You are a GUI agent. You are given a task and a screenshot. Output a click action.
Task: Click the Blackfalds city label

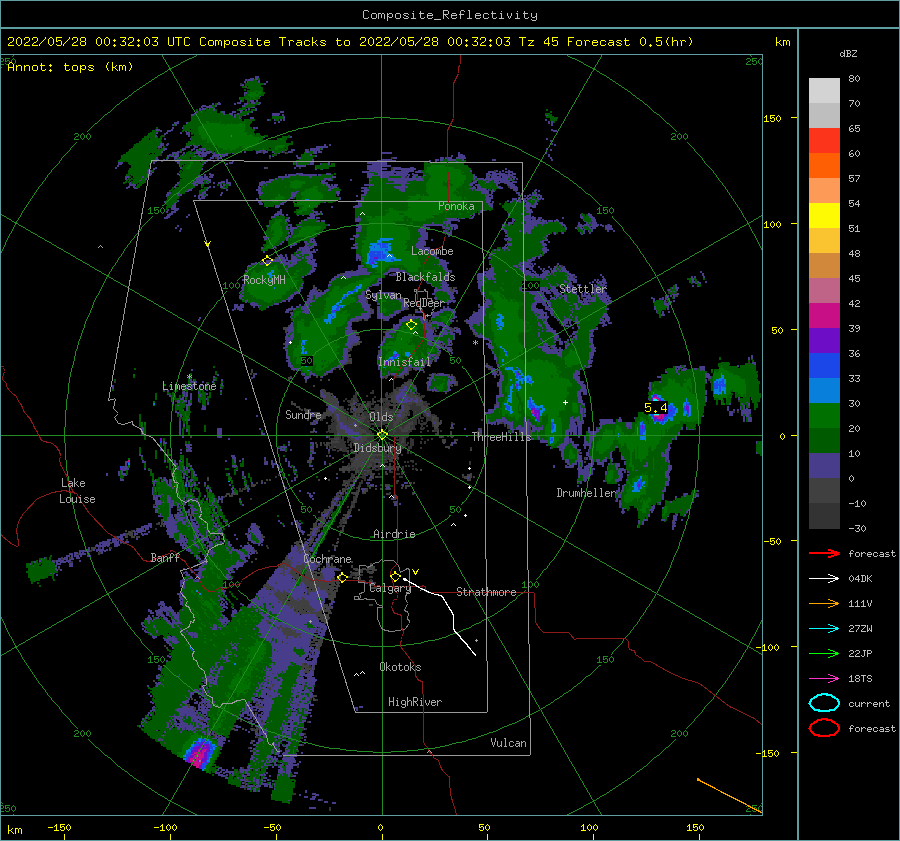[x=425, y=277]
